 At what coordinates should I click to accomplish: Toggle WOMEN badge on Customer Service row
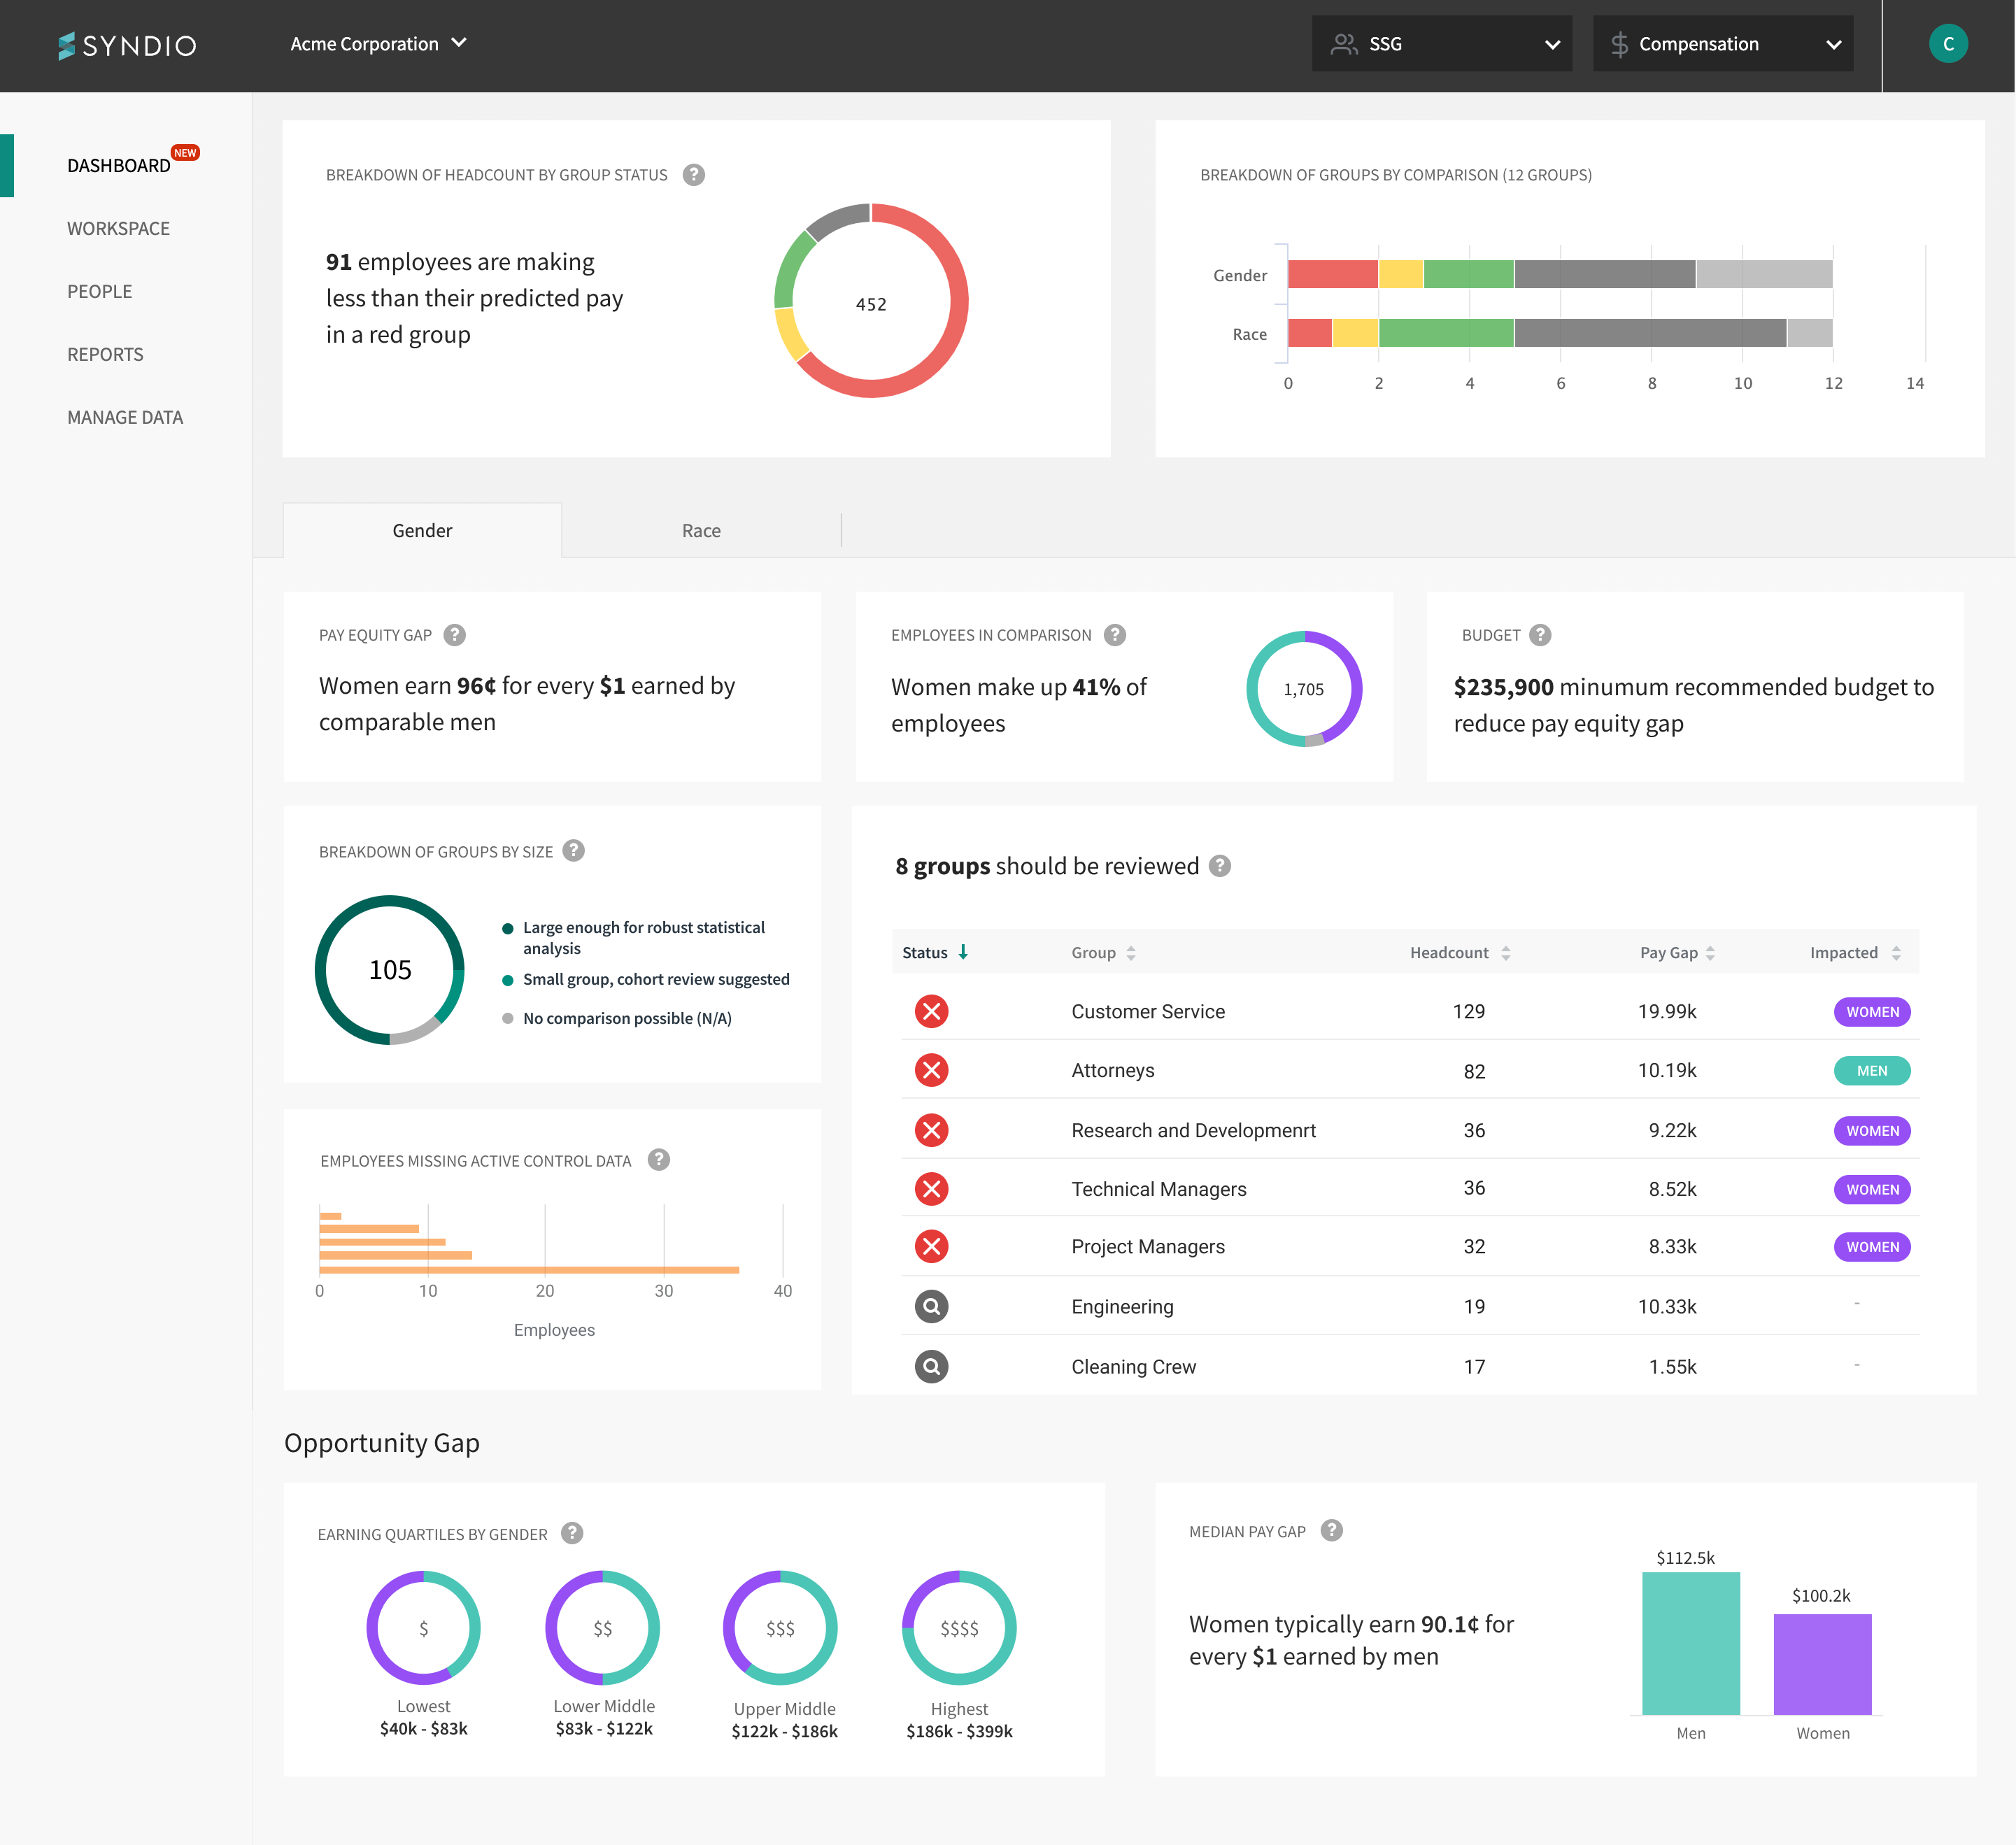[x=1871, y=1012]
